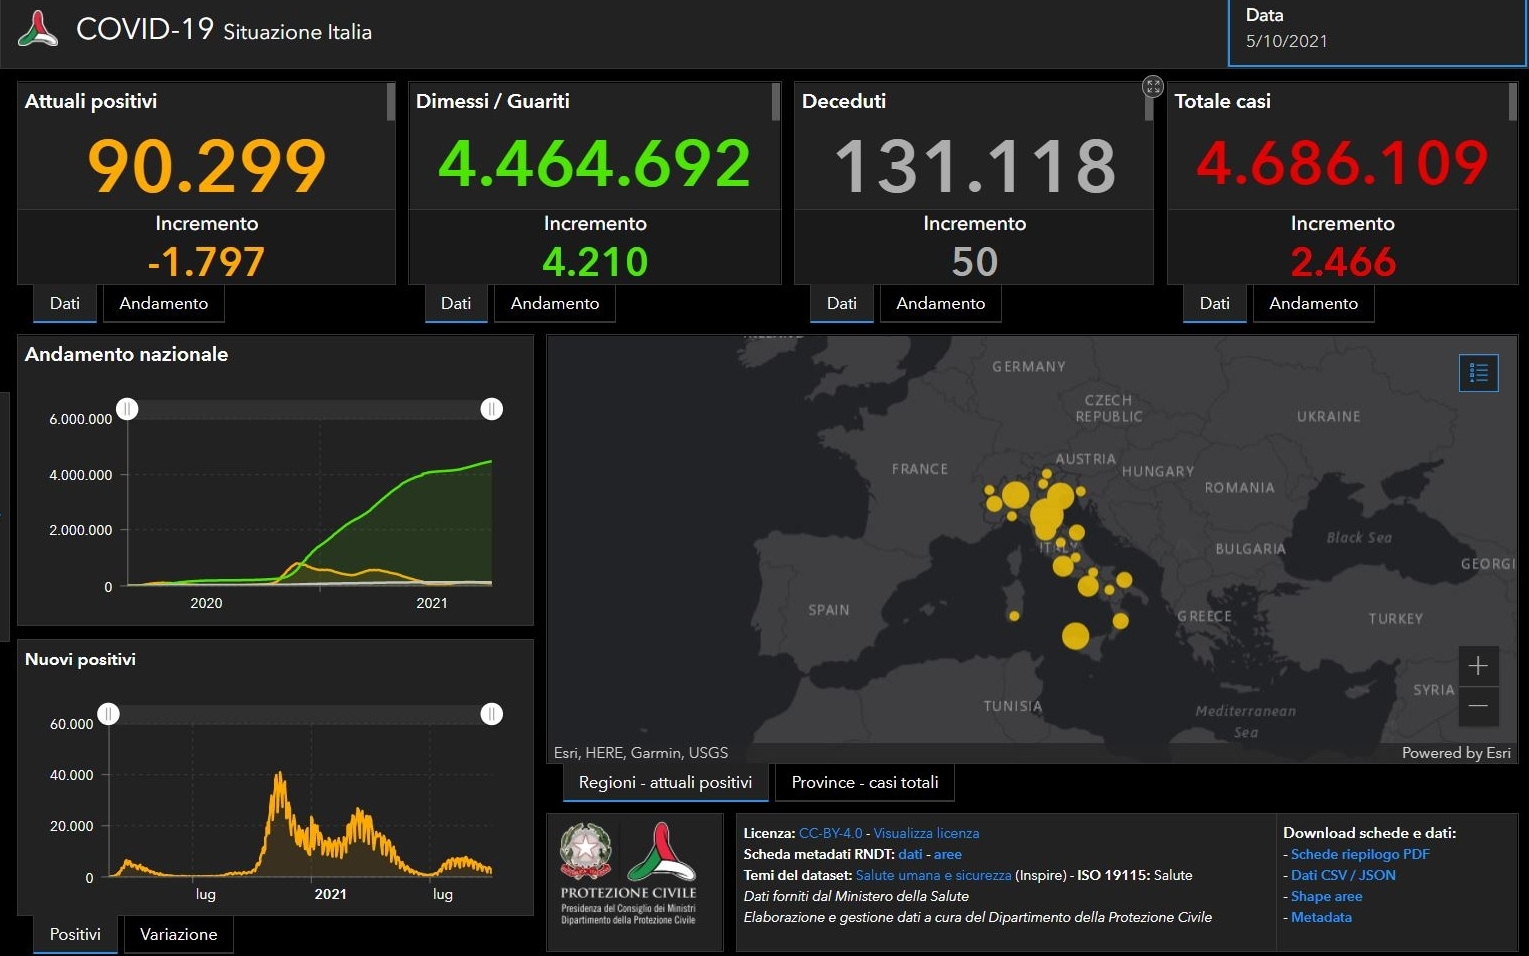Click the Data date field 5/10/2021
Viewport: 1529px width, 956px height.
point(1286,41)
